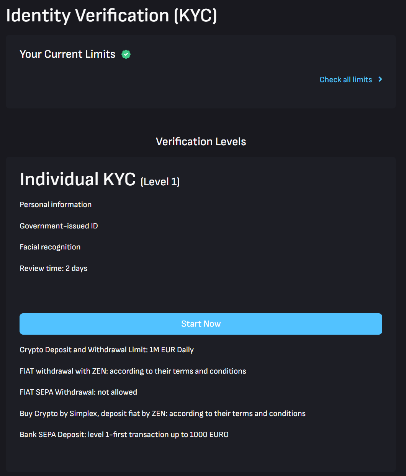This screenshot has width=406, height=476.
Task: Click the Bank SEPA Deposit level 1 line
Action: [x=124, y=434]
